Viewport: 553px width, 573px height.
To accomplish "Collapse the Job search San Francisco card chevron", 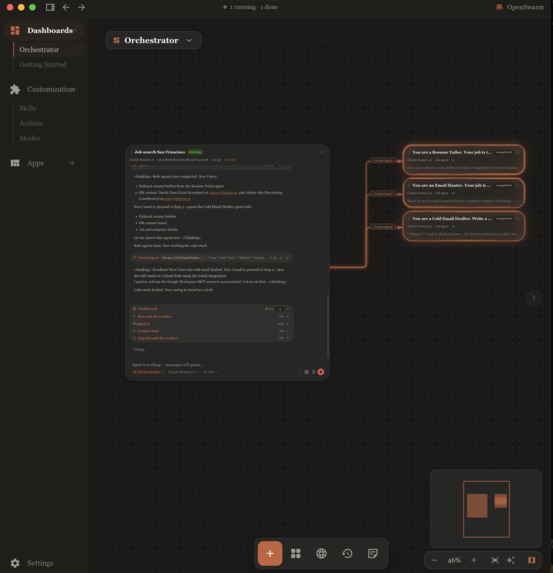I will (131, 152).
